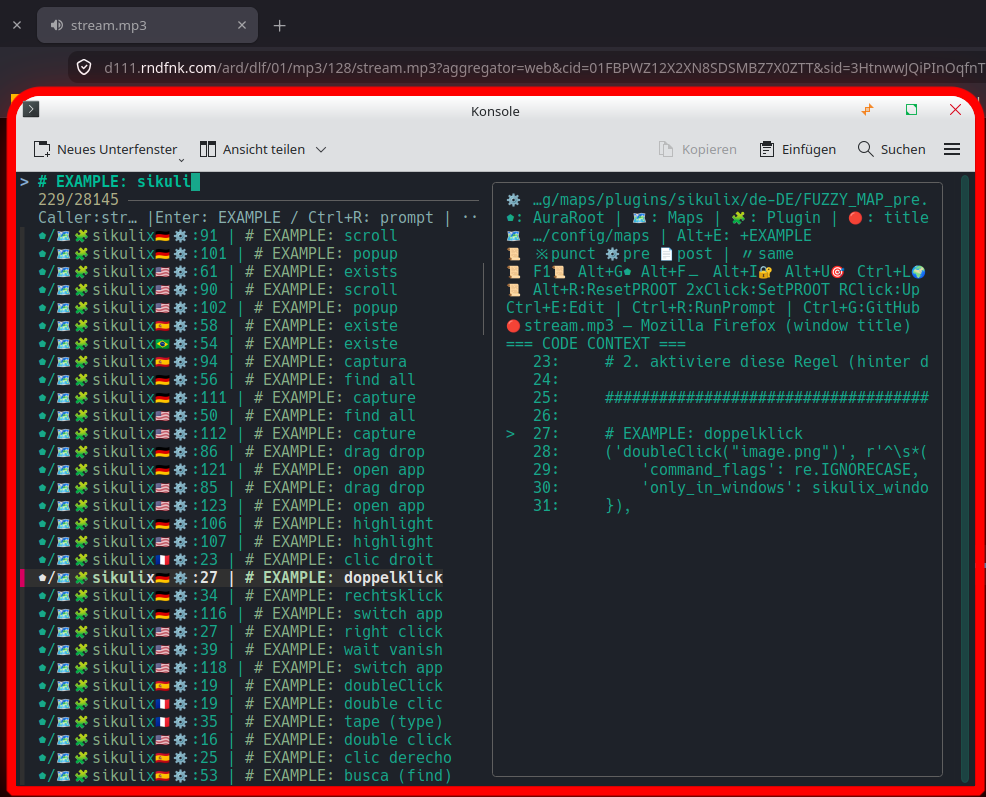Select row ':35 | # EXAMPLE: tape (type)'
986x797 pixels.
click(x=240, y=722)
